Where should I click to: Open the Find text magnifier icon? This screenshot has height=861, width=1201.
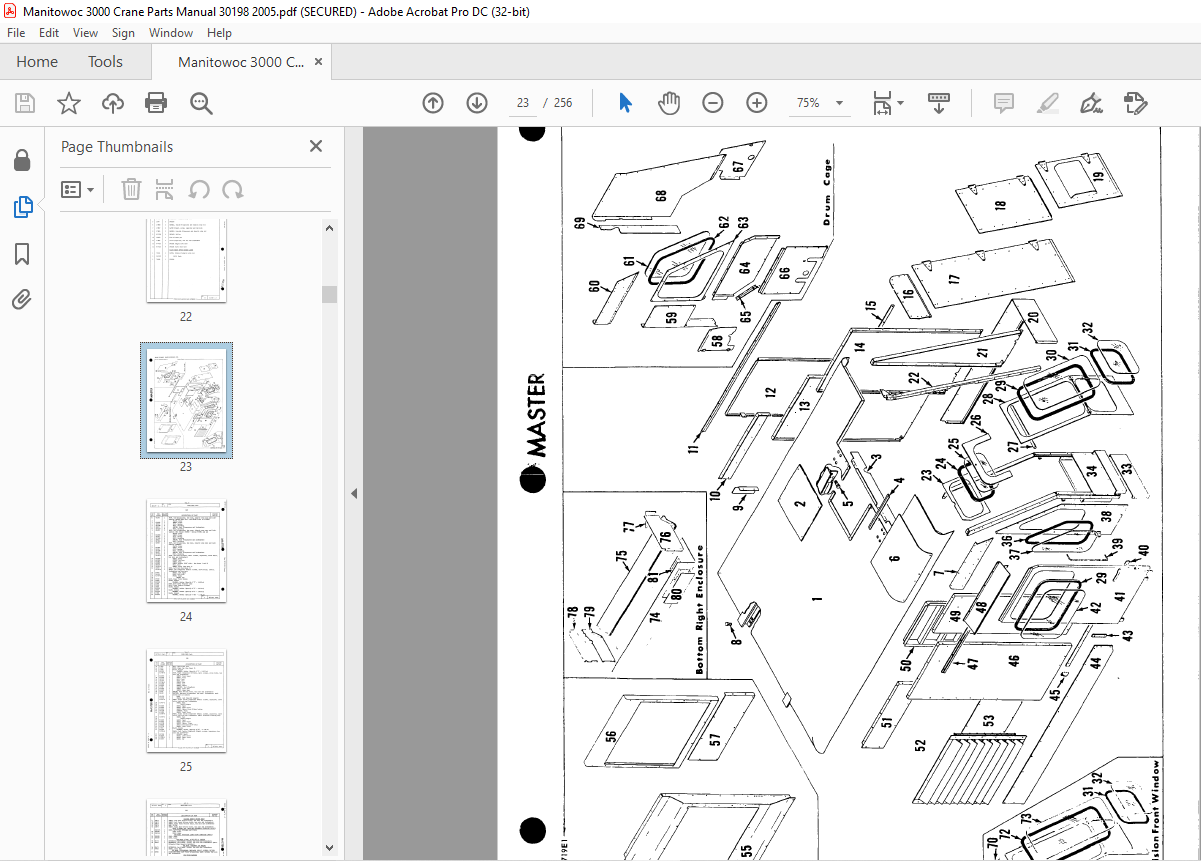click(201, 103)
